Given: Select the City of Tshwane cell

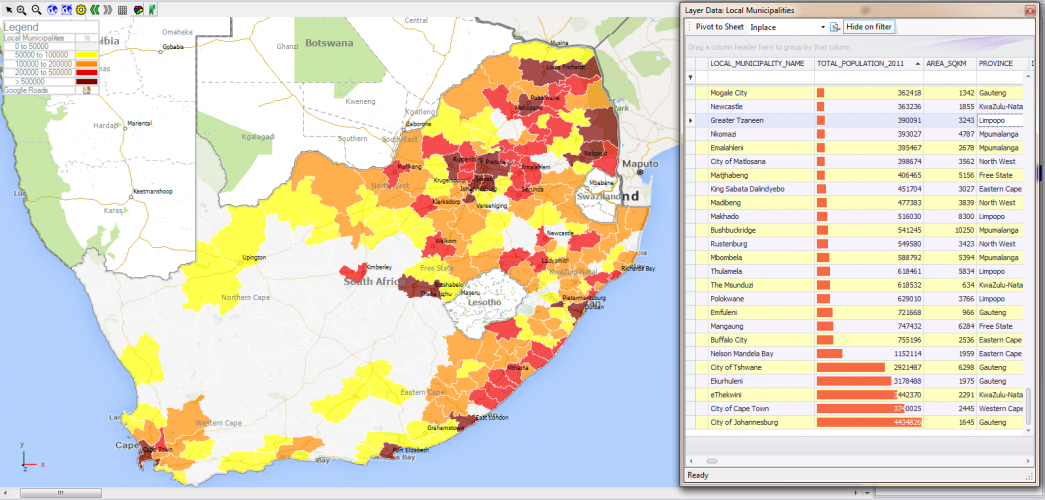Looking at the screenshot, I should 762,367.
